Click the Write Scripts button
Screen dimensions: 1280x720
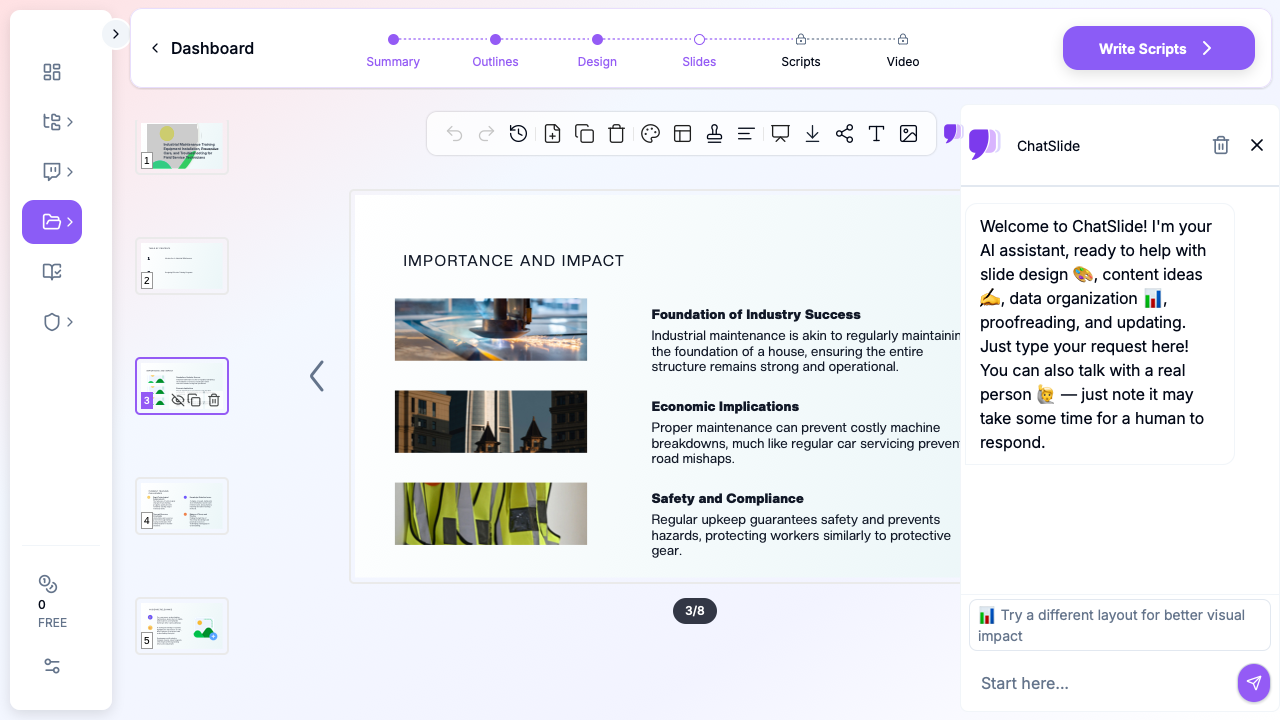coord(1158,48)
